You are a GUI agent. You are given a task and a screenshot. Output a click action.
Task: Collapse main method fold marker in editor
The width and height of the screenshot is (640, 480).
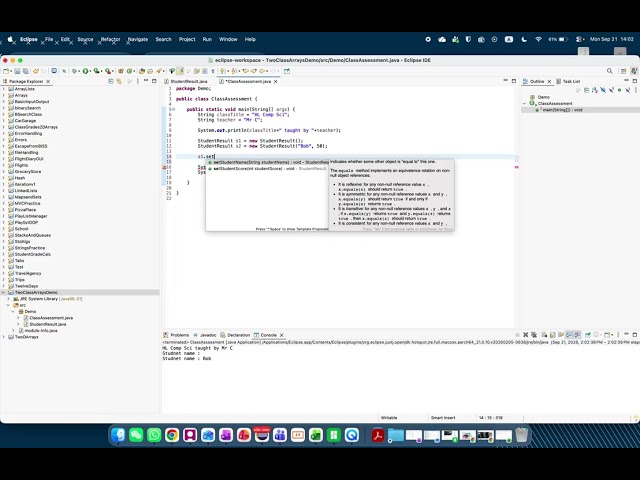173,109
